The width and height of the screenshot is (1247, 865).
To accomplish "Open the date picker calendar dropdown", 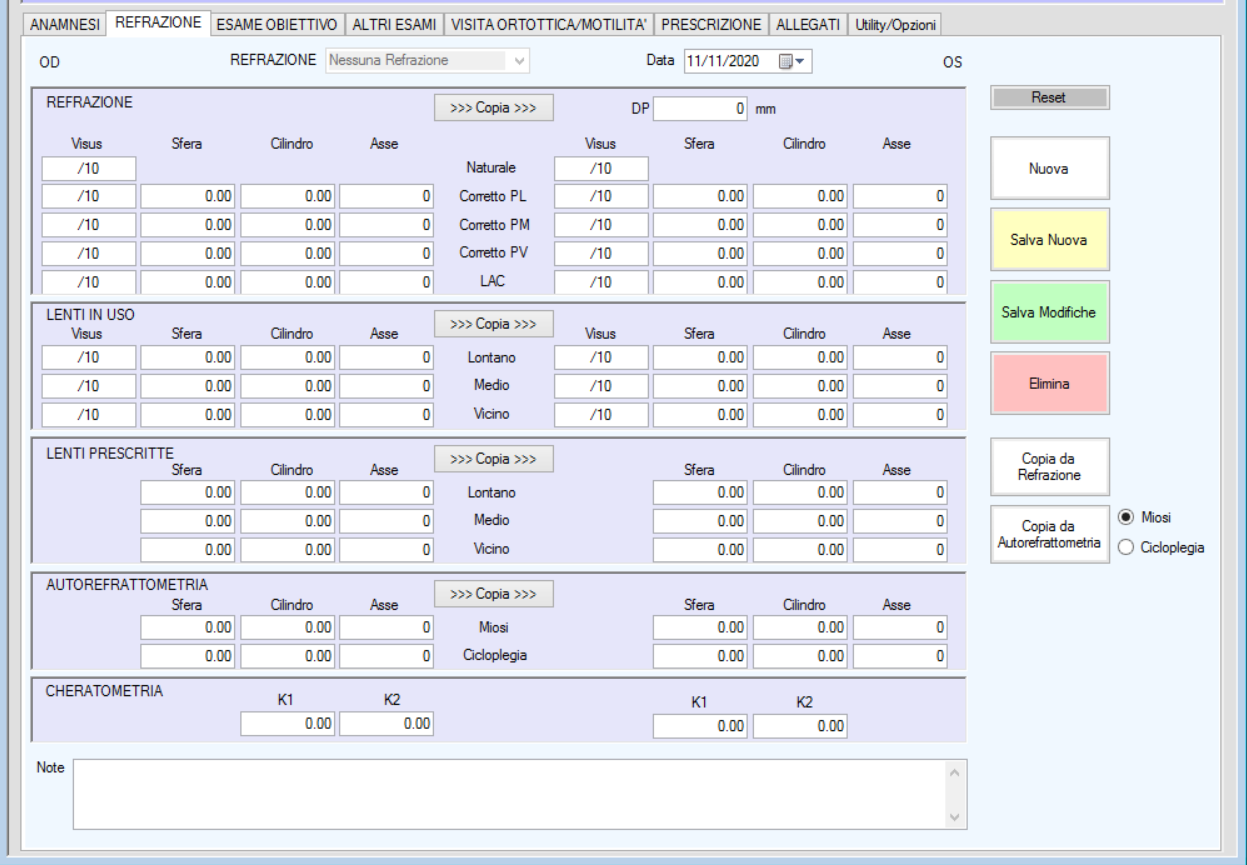I will [x=792, y=61].
